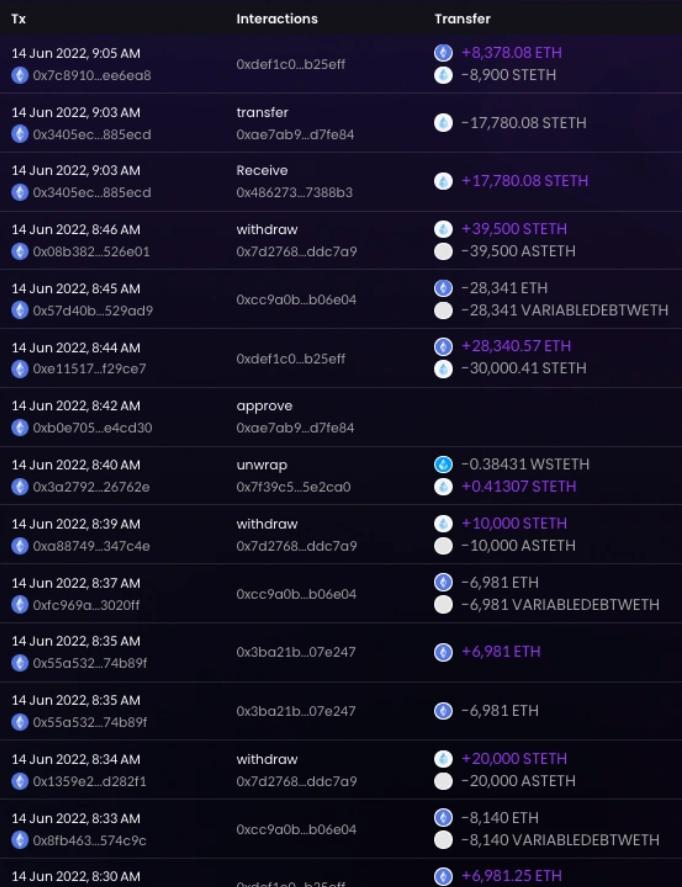Click the ASTETH token icon beside -39,500 ASTETH
Screen dimensions: 682x887
(443, 251)
